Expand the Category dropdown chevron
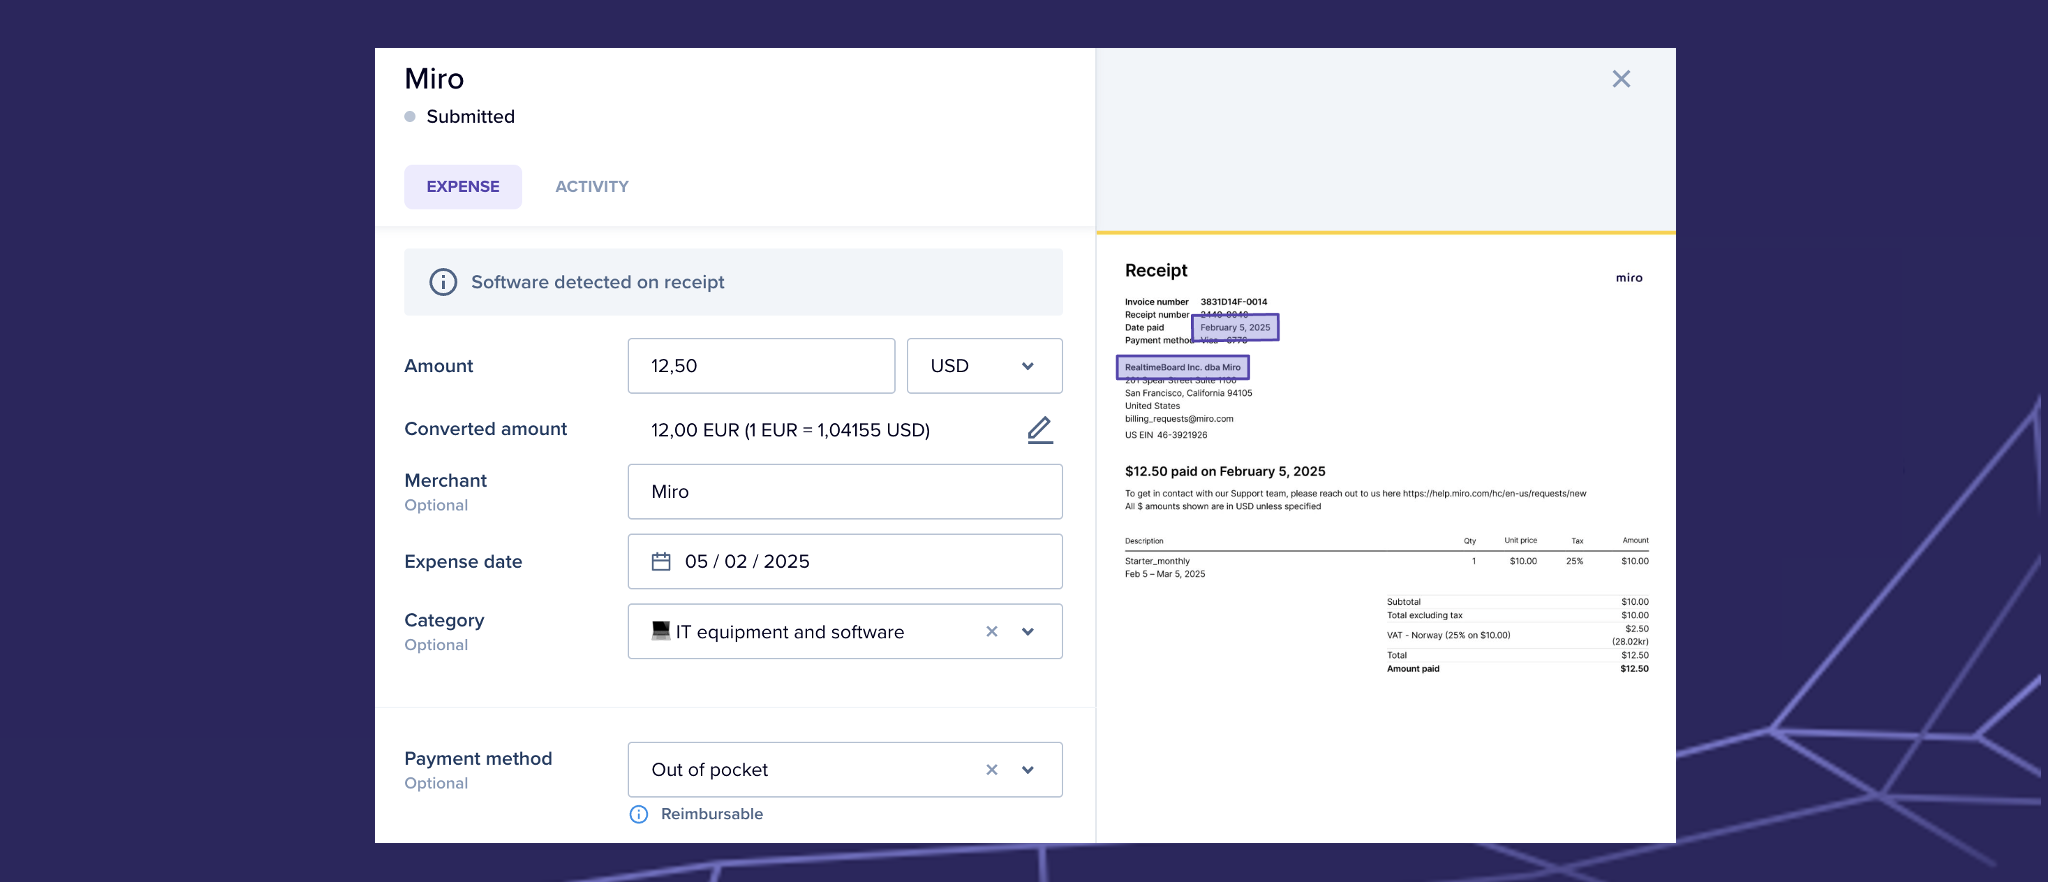The image size is (2048, 882). [1028, 632]
